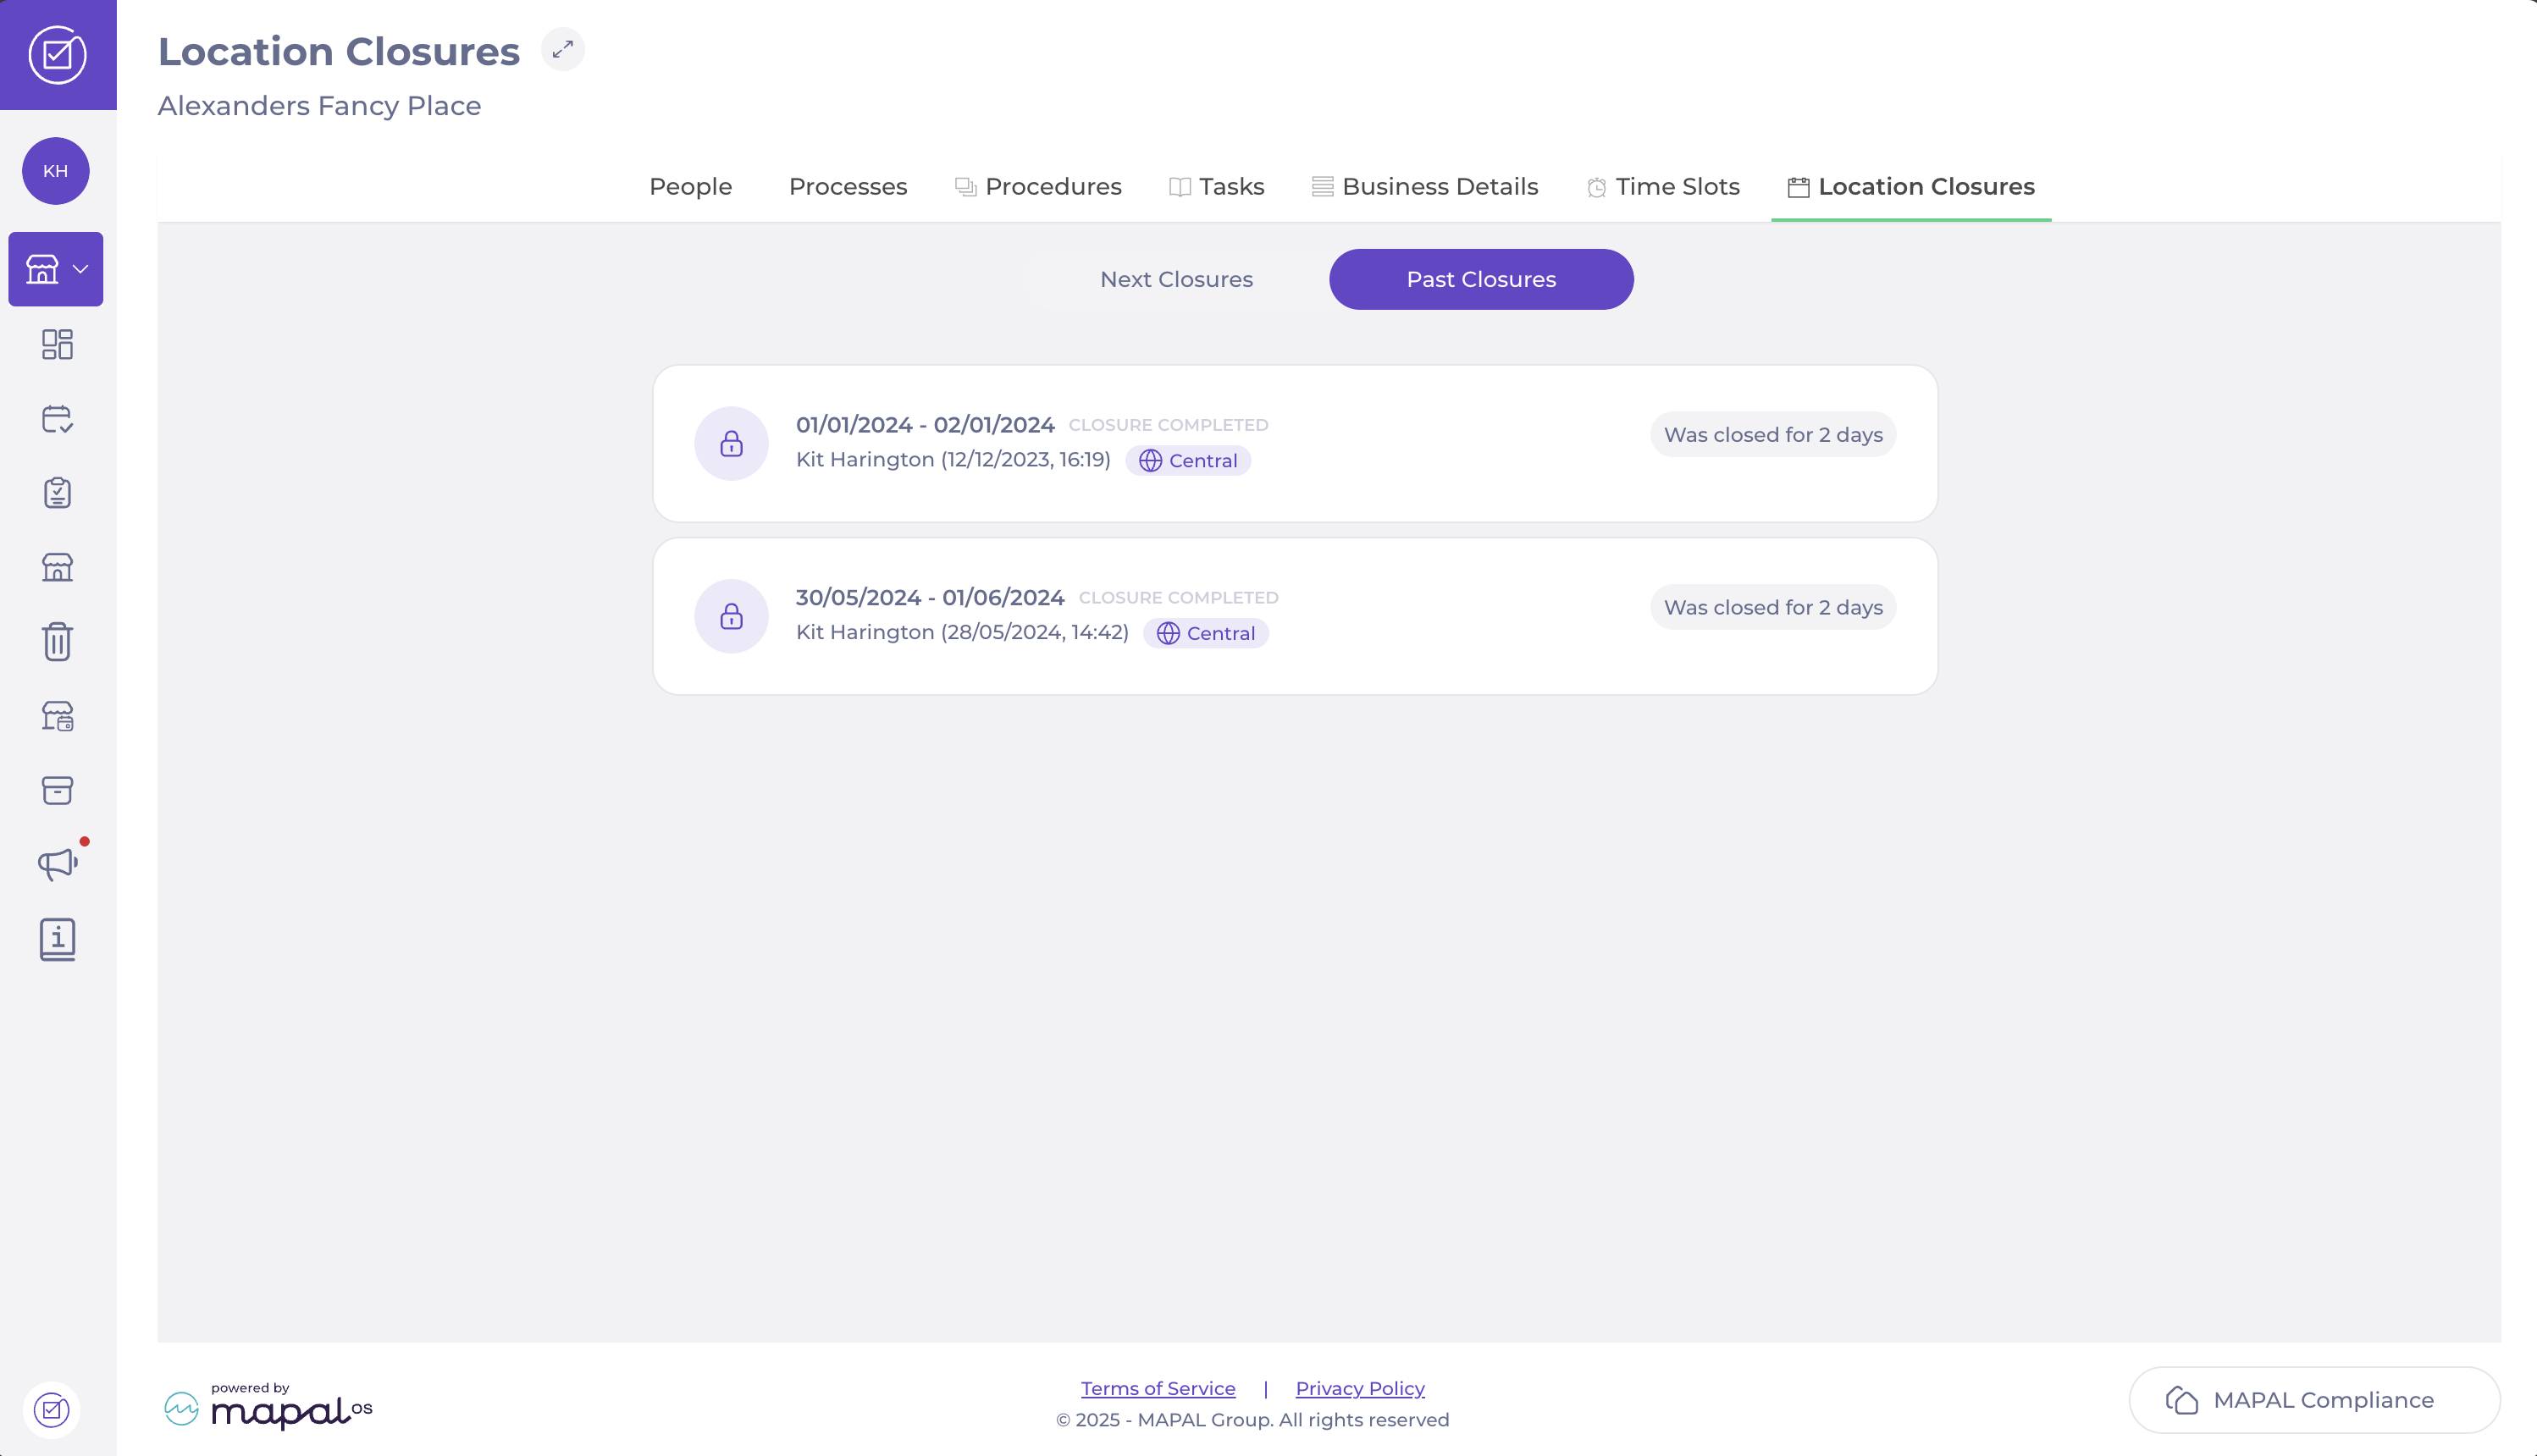The image size is (2537, 1456).
Task: Click 'Was closed for 2 days' on 30/05/2024 row
Action: (1773, 608)
